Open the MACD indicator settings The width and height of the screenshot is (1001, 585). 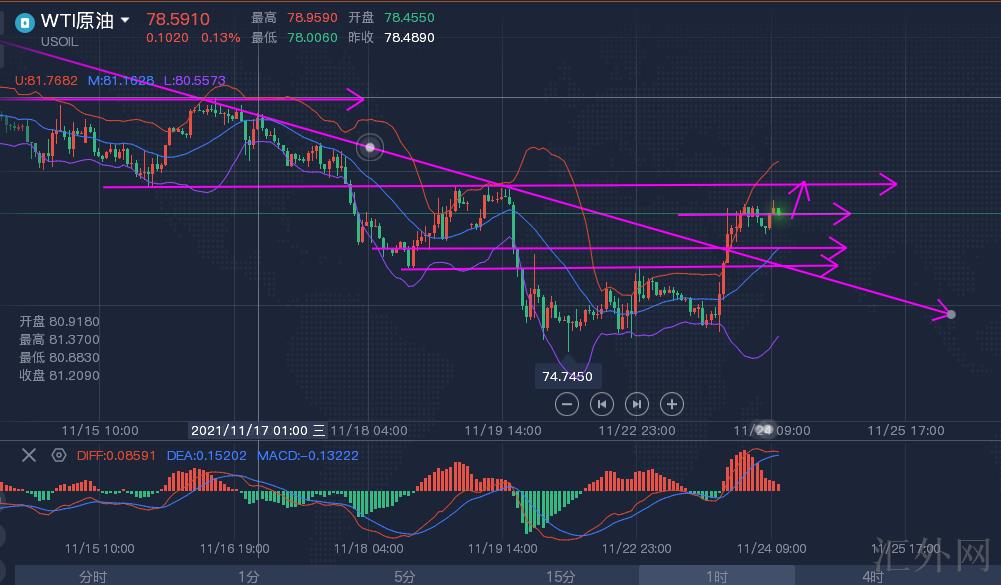pos(59,455)
